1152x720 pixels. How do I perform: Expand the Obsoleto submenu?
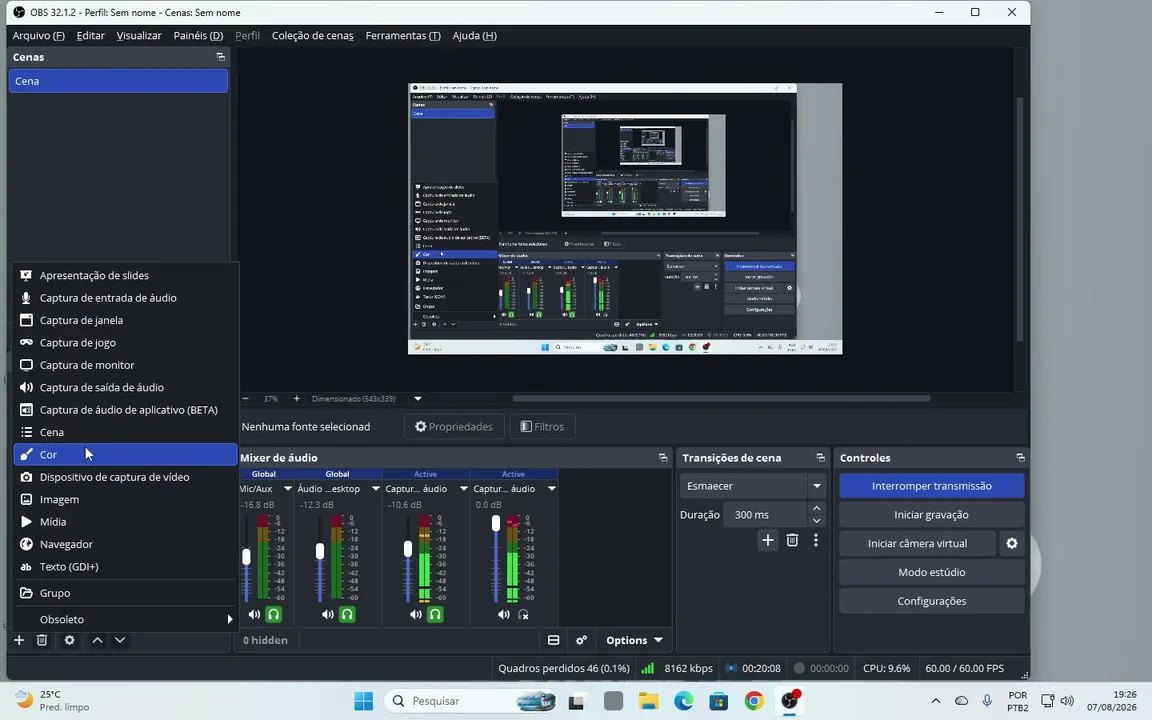(125, 619)
